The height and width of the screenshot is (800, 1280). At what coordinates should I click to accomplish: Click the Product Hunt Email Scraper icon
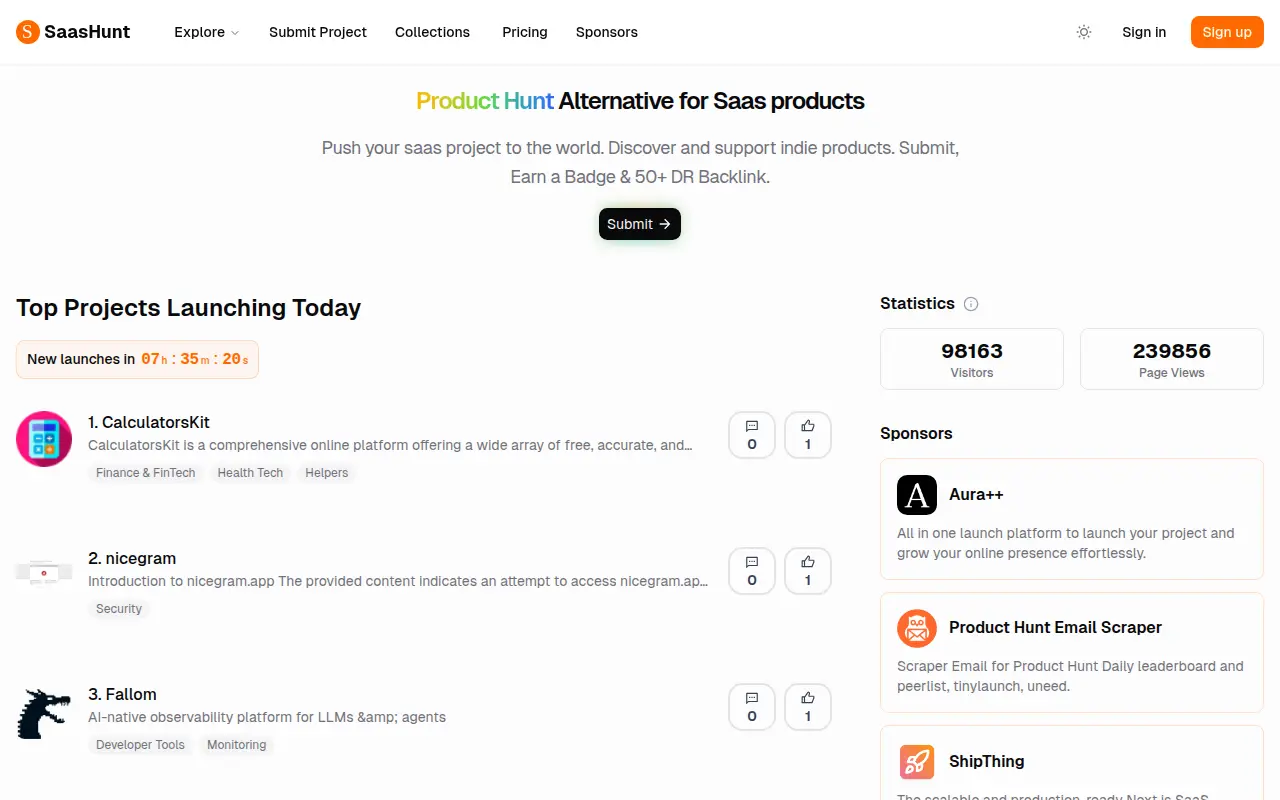[917, 628]
